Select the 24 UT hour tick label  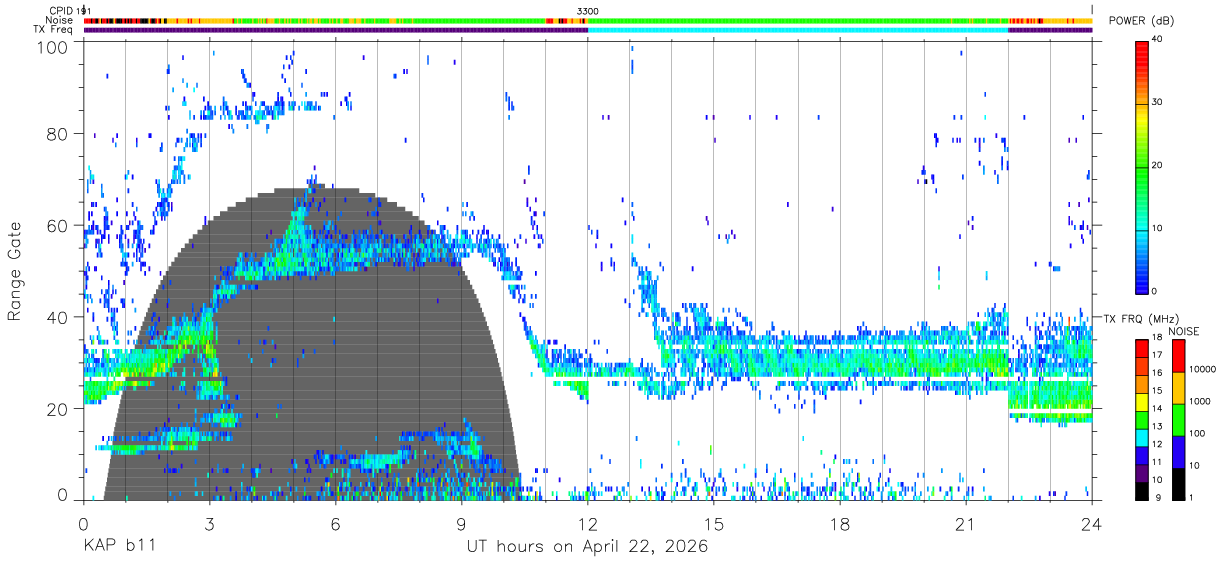[x=1092, y=523]
